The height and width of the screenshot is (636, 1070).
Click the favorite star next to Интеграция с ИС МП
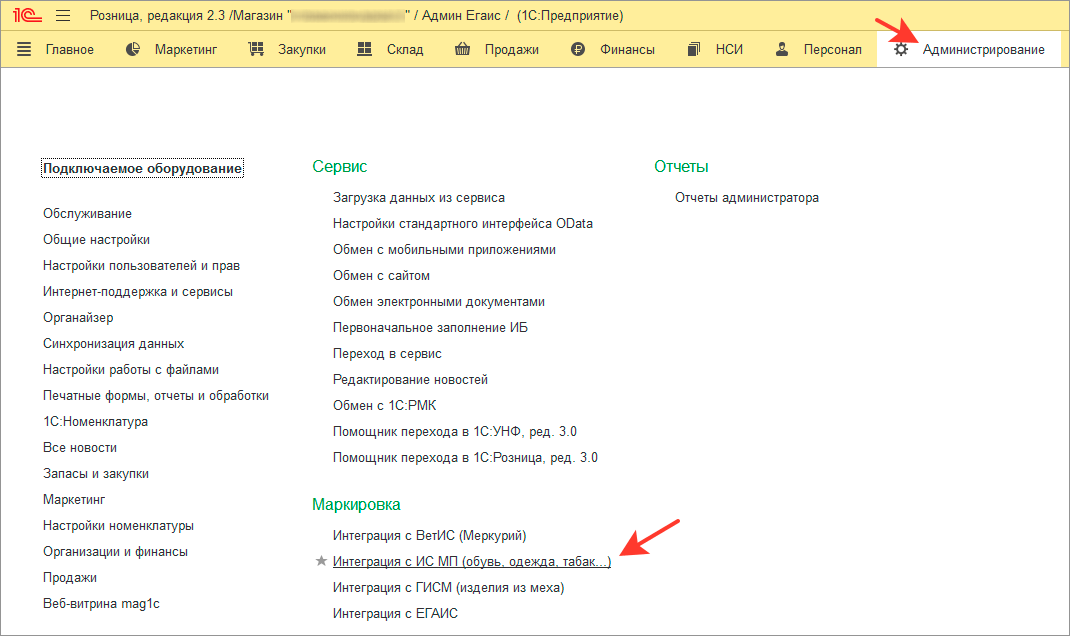[321, 561]
